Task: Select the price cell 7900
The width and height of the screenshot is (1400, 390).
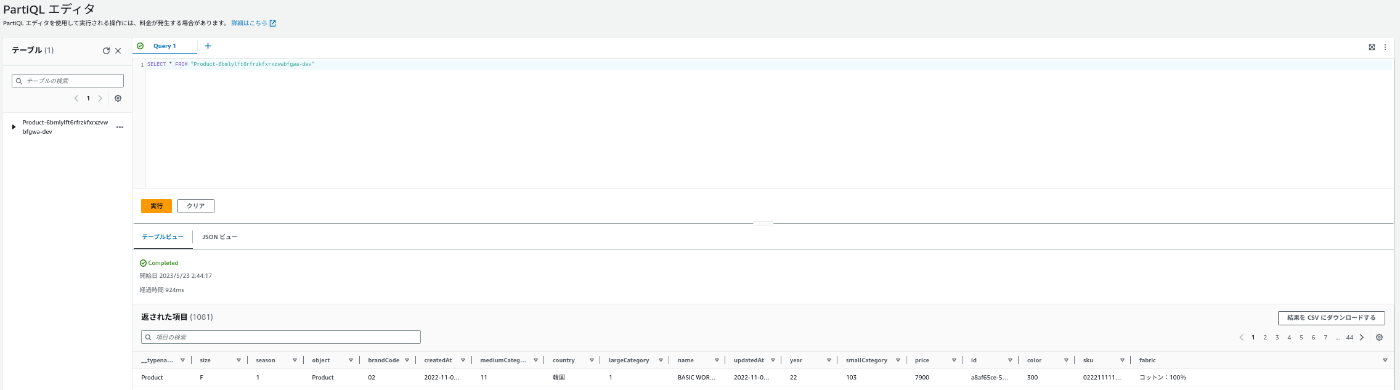Action: (x=922, y=378)
